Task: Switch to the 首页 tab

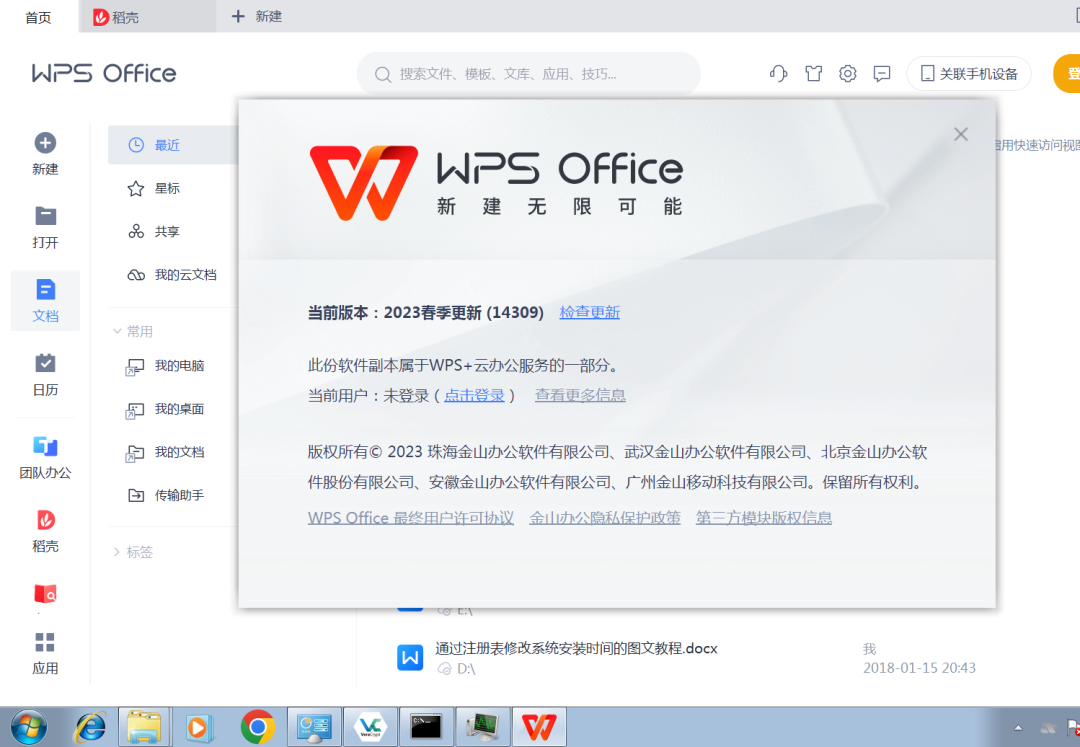Action: pyautogui.click(x=39, y=17)
